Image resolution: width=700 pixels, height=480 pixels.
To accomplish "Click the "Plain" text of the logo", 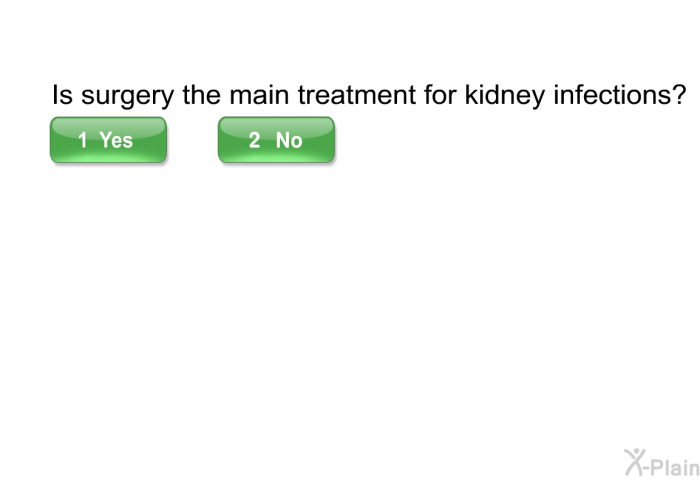I will pos(676,467).
